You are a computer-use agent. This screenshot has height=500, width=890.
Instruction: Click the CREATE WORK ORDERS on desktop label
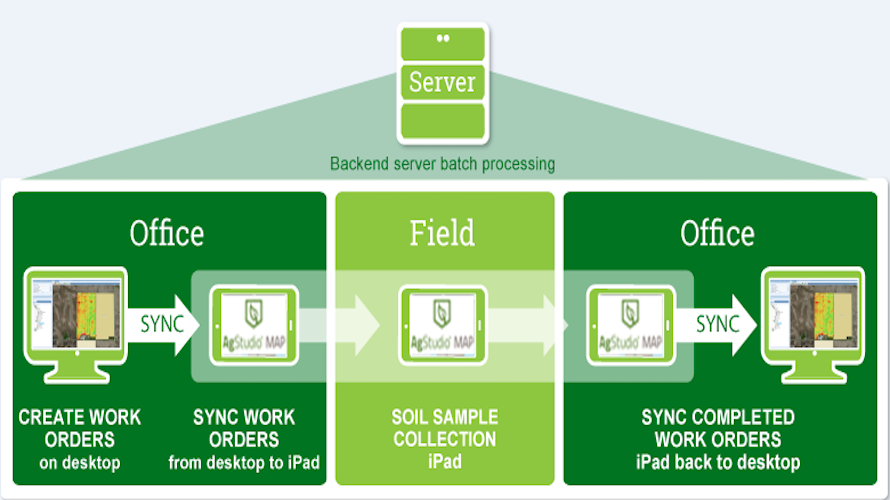click(79, 440)
